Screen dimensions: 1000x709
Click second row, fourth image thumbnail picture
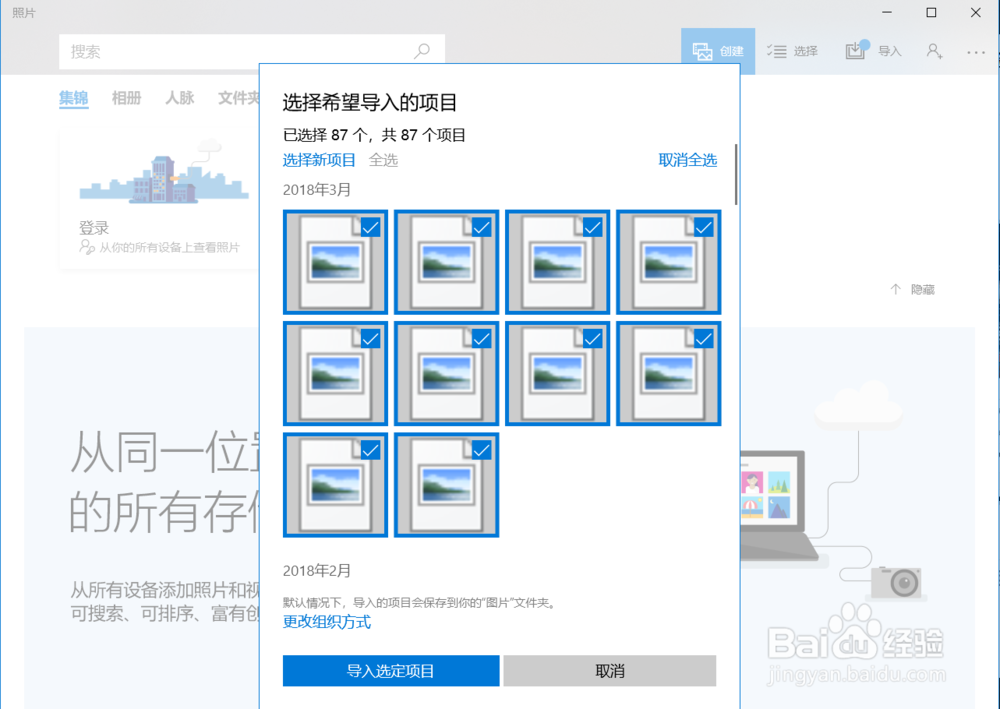668,374
